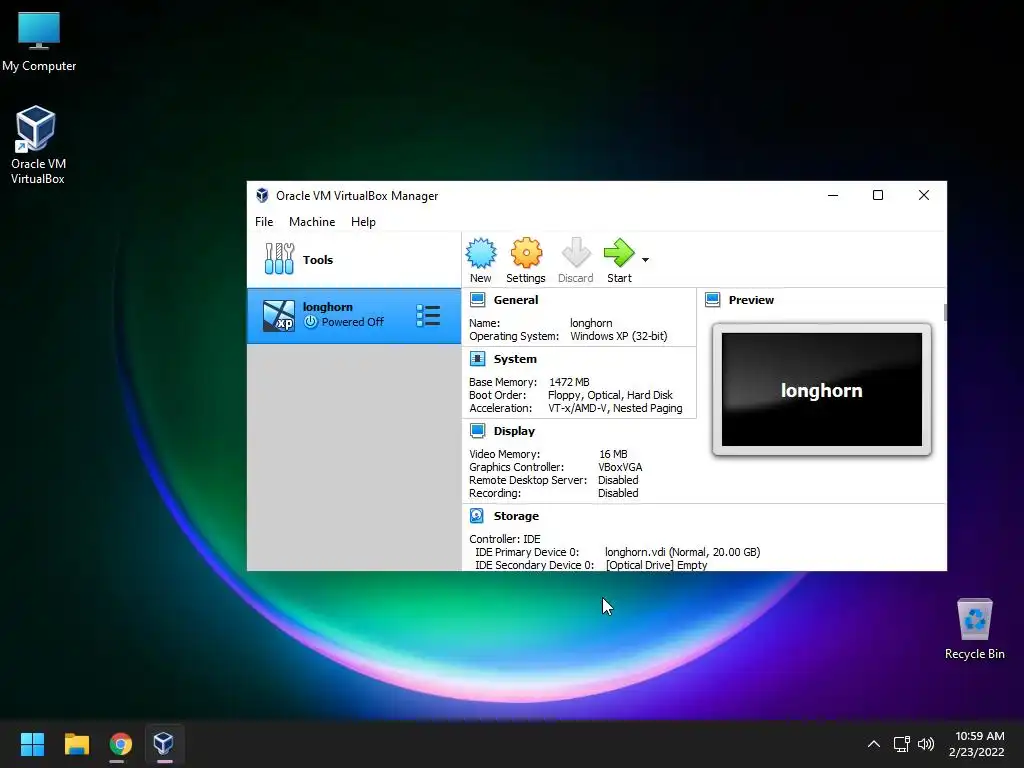This screenshot has width=1024, height=768.
Task: Open the File menu
Action: pos(264,222)
